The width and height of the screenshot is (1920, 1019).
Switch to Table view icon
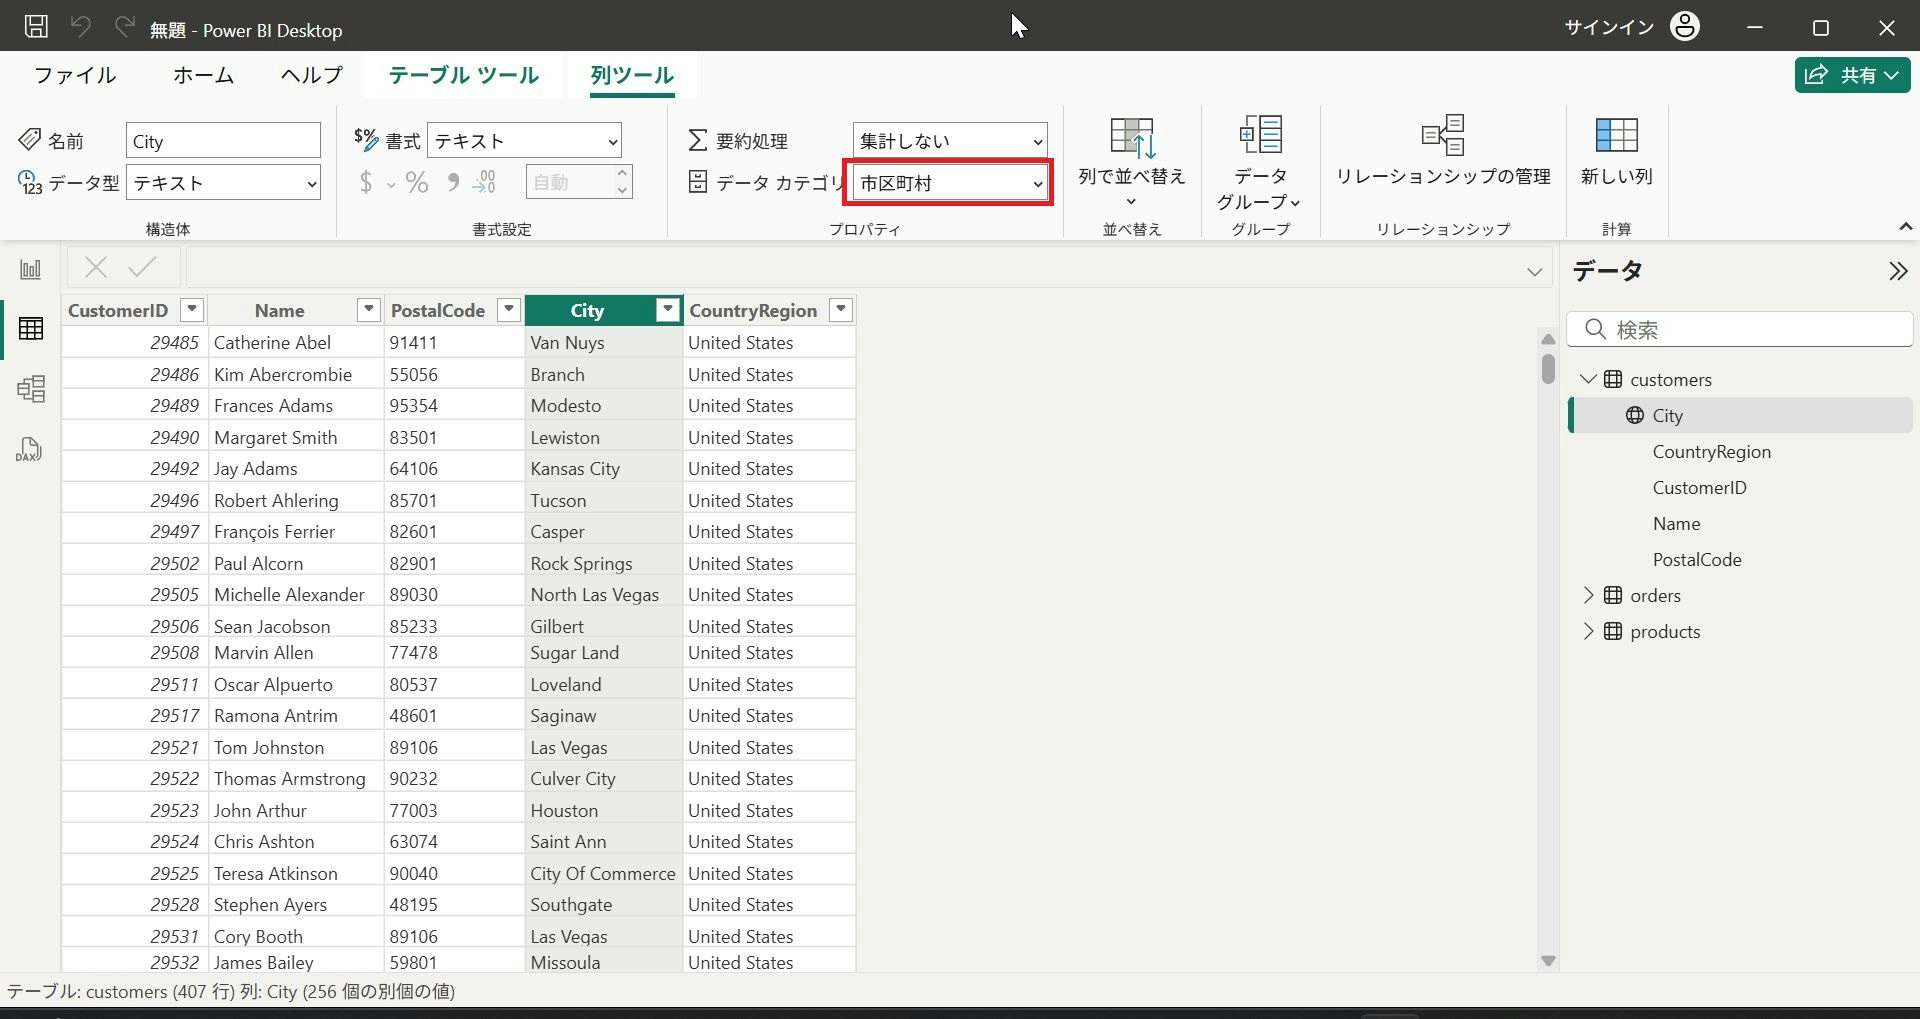30,328
